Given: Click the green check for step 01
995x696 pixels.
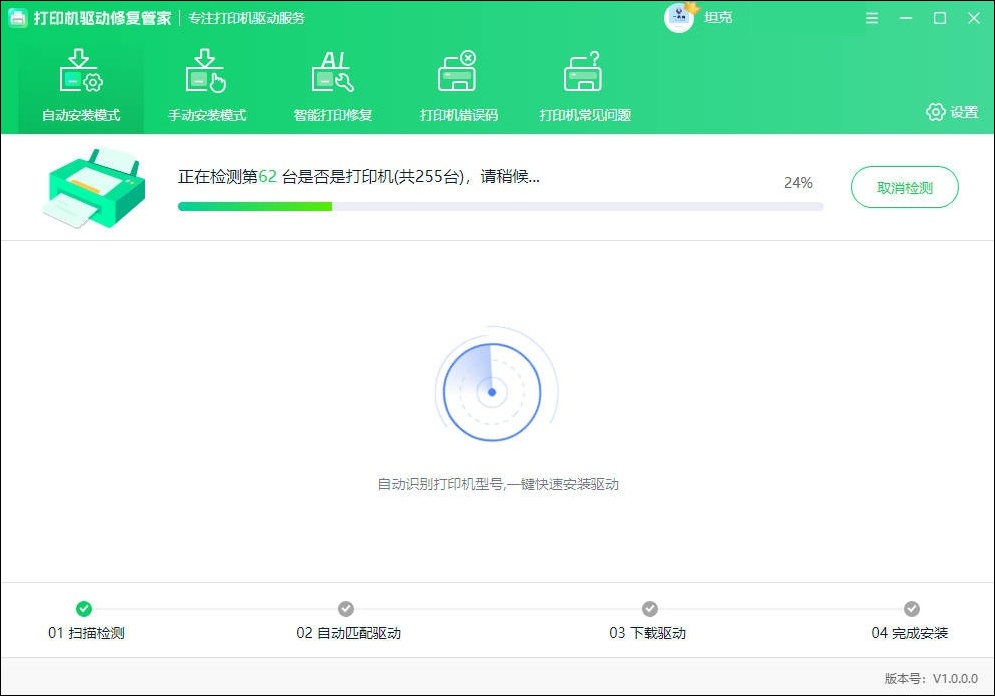Looking at the screenshot, I should [84, 609].
